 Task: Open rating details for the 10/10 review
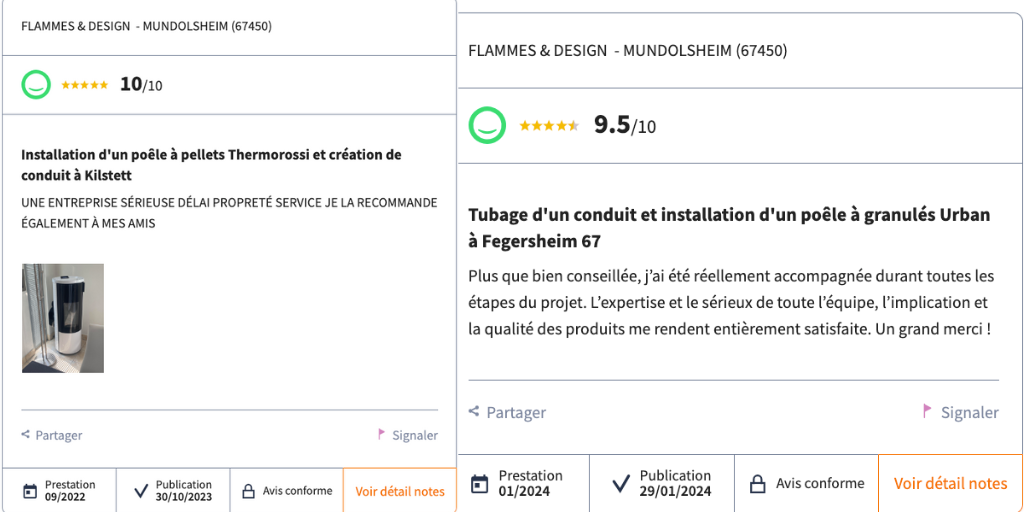(x=399, y=491)
